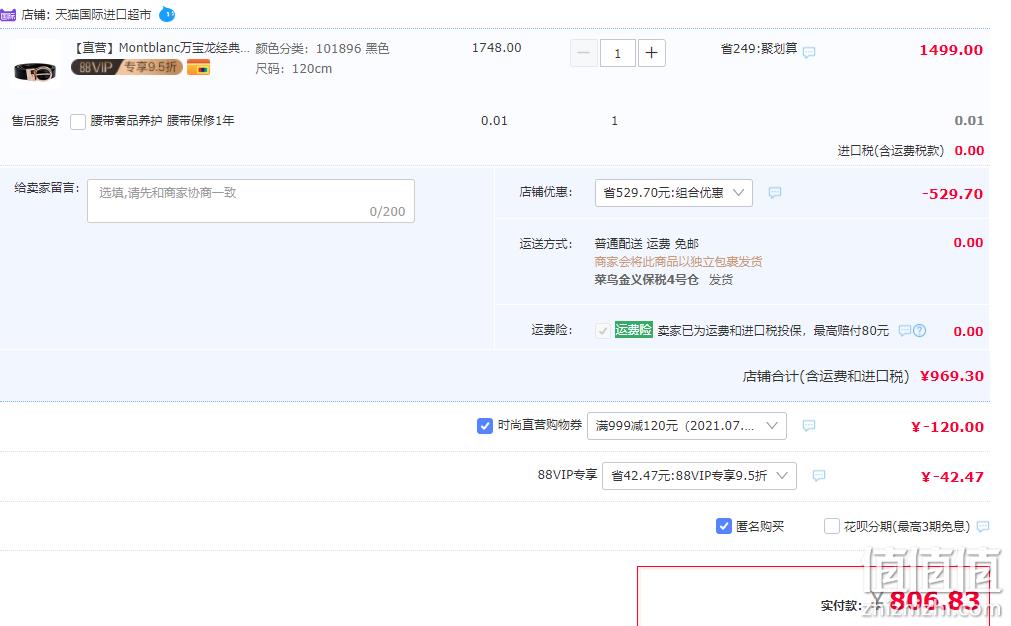Uncheck the 时尚直营购物券 checkbox
This screenshot has height=626, width=1011.
click(485, 425)
